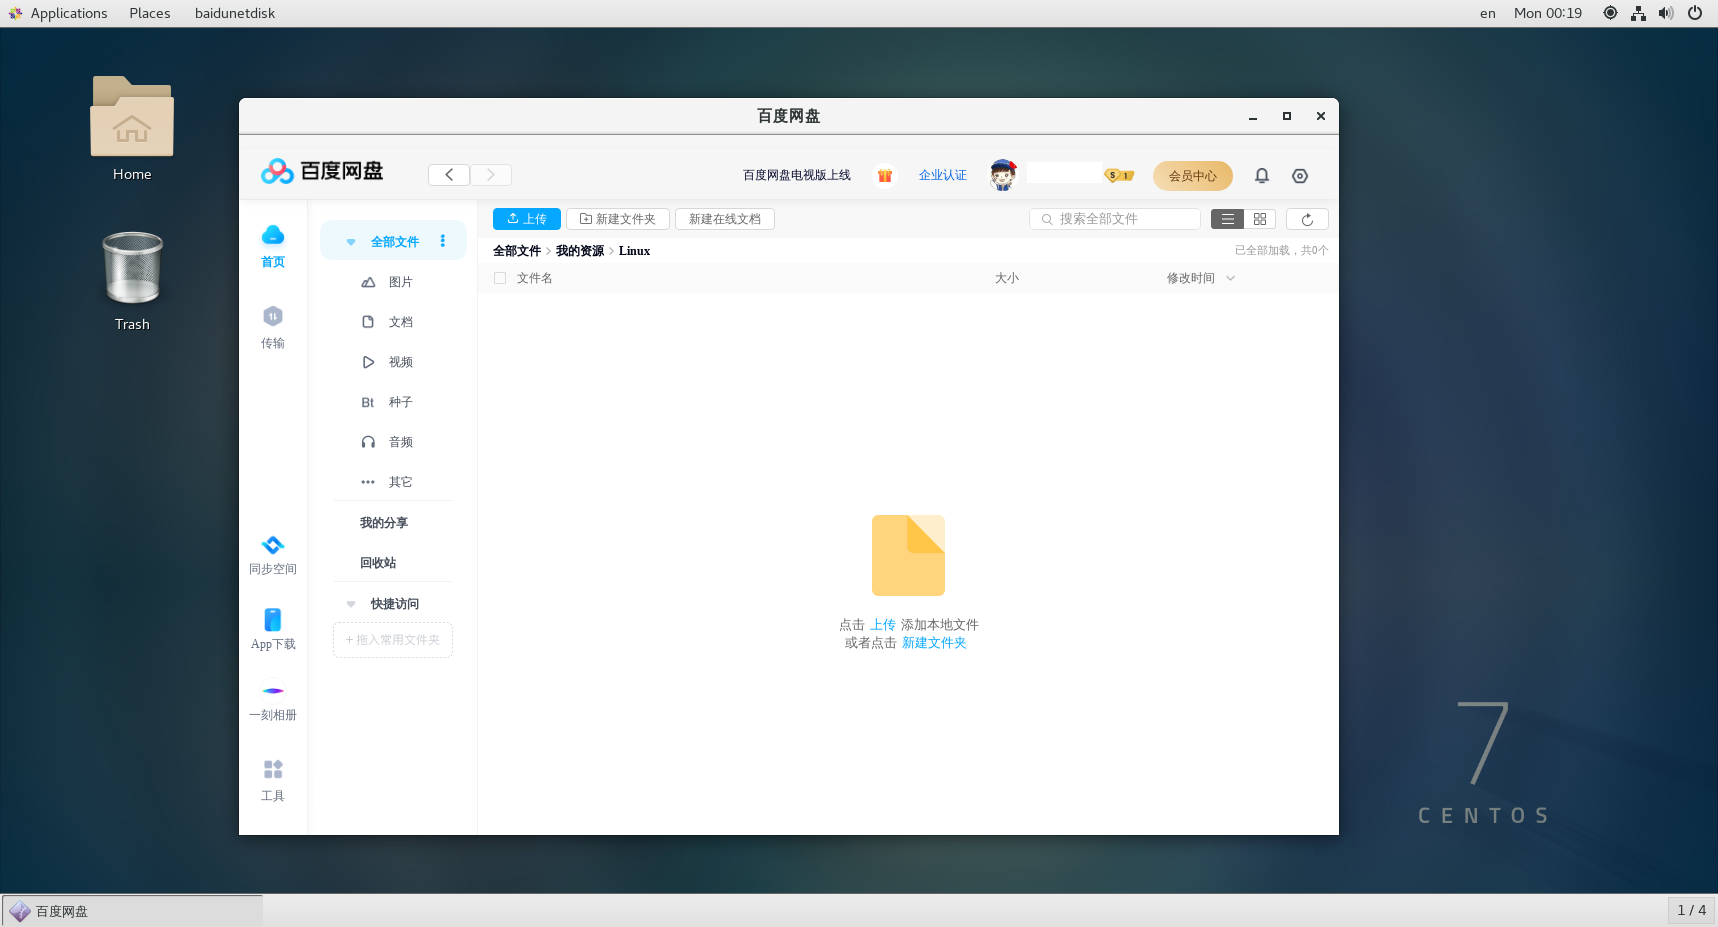Click the 上传 link in empty state
1718x927 pixels.
tap(883, 625)
